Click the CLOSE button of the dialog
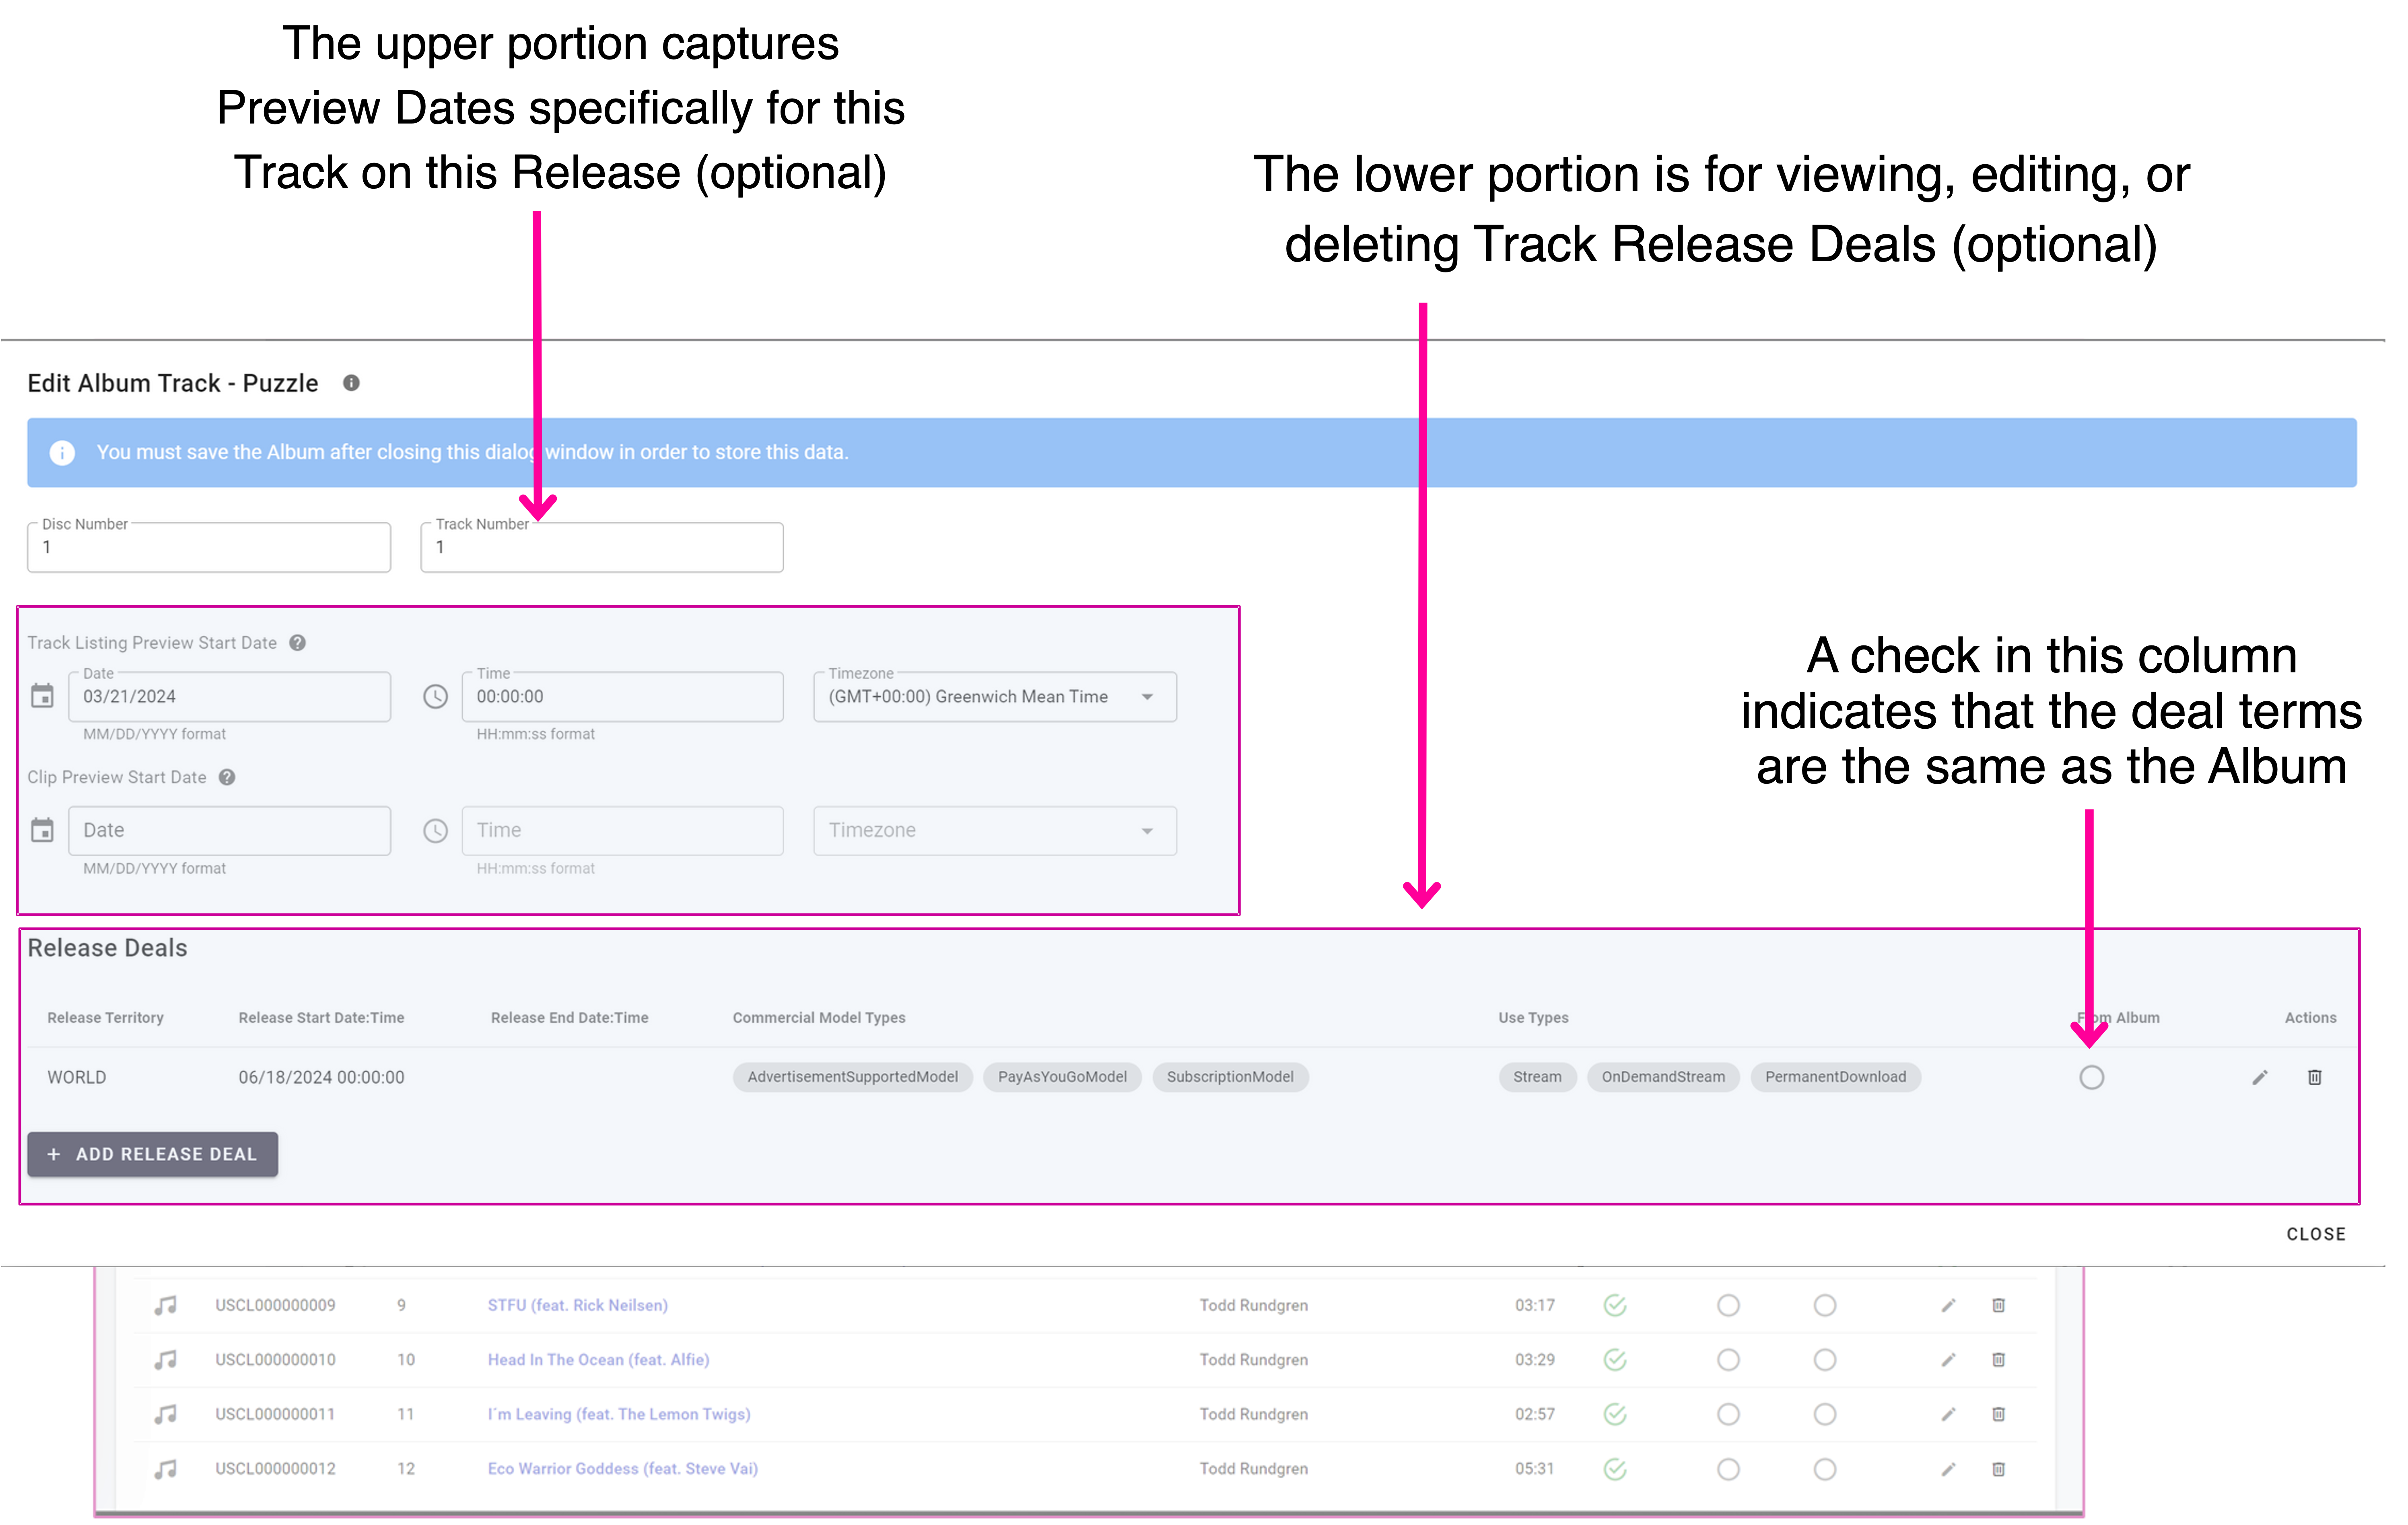Image resolution: width=2408 pixels, height=1525 pixels. click(x=2315, y=1234)
